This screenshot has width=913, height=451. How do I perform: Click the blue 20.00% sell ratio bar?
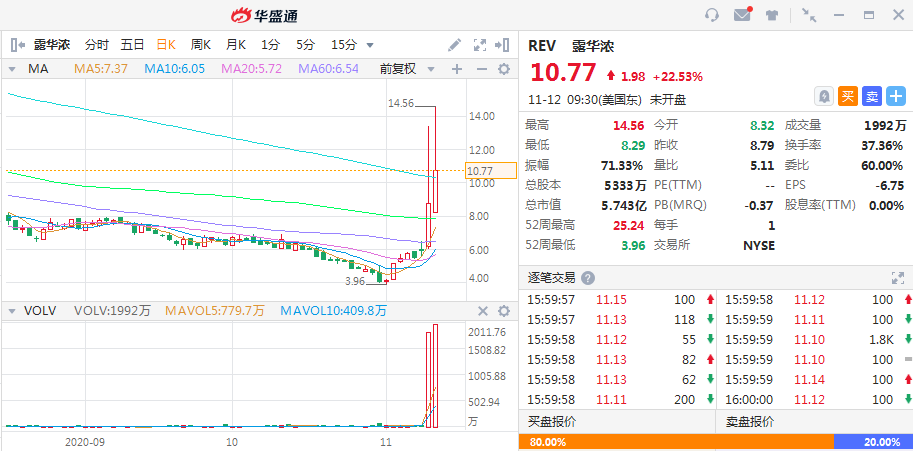tap(872, 442)
